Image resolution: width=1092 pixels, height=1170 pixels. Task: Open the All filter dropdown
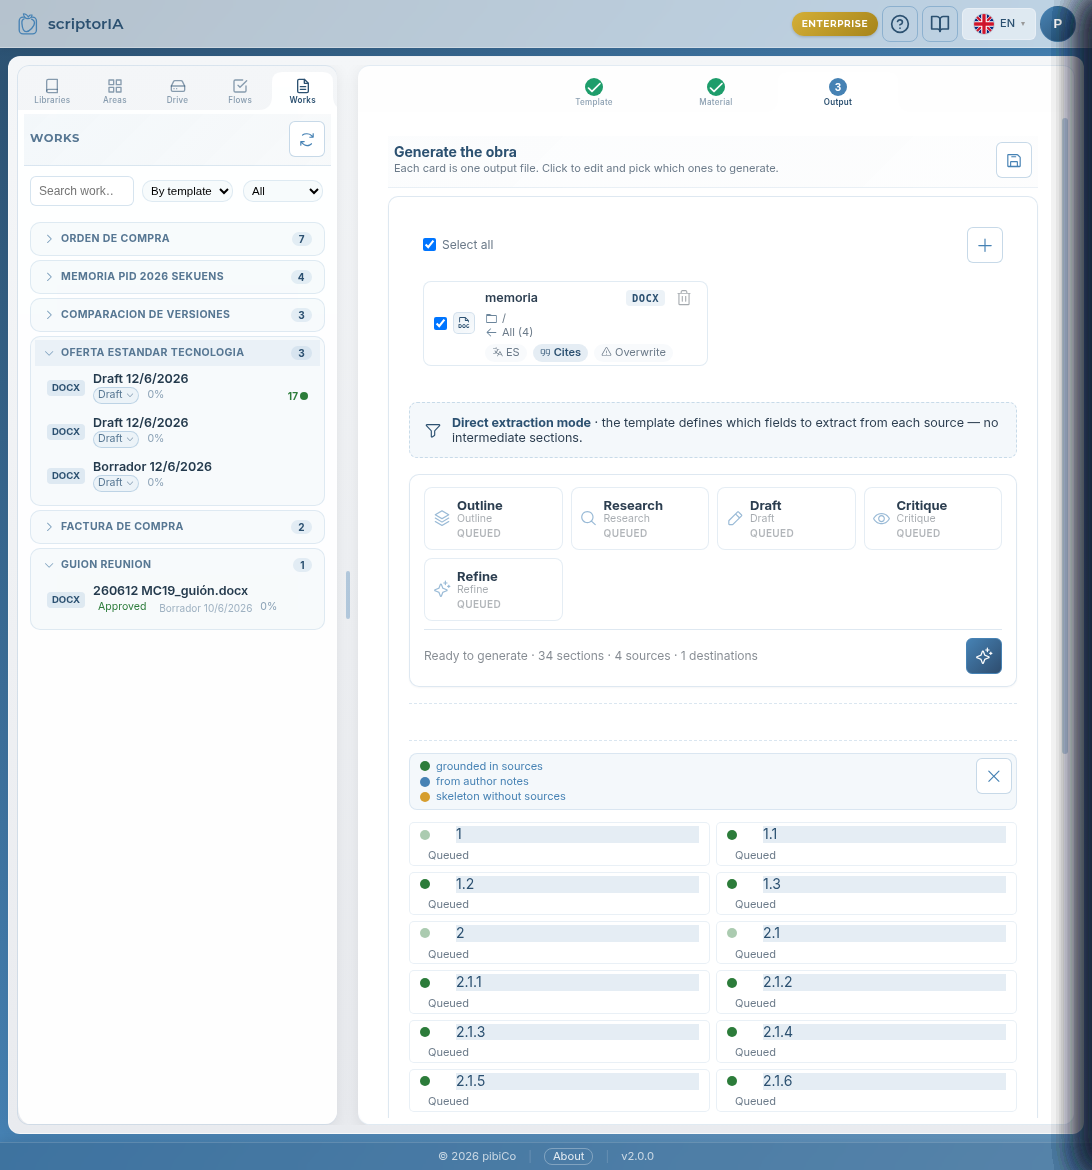click(x=283, y=191)
